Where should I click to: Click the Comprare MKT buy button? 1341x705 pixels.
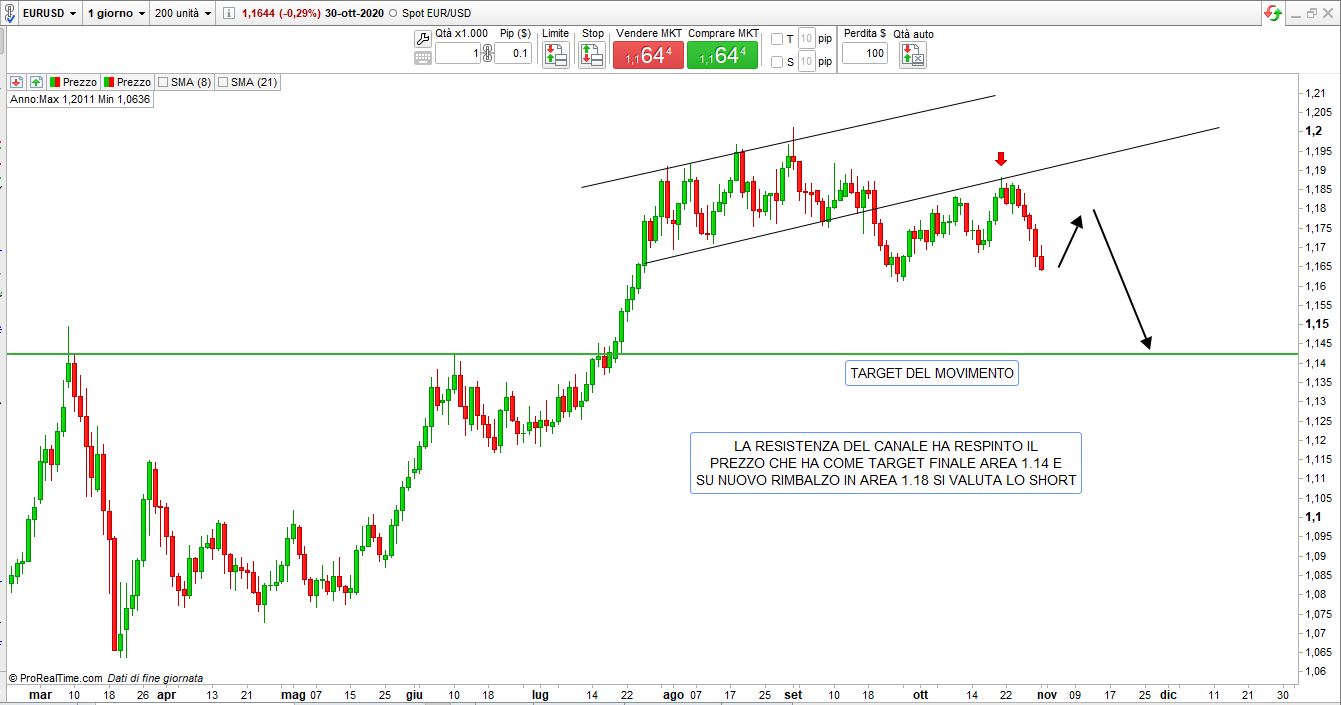[x=722, y=55]
